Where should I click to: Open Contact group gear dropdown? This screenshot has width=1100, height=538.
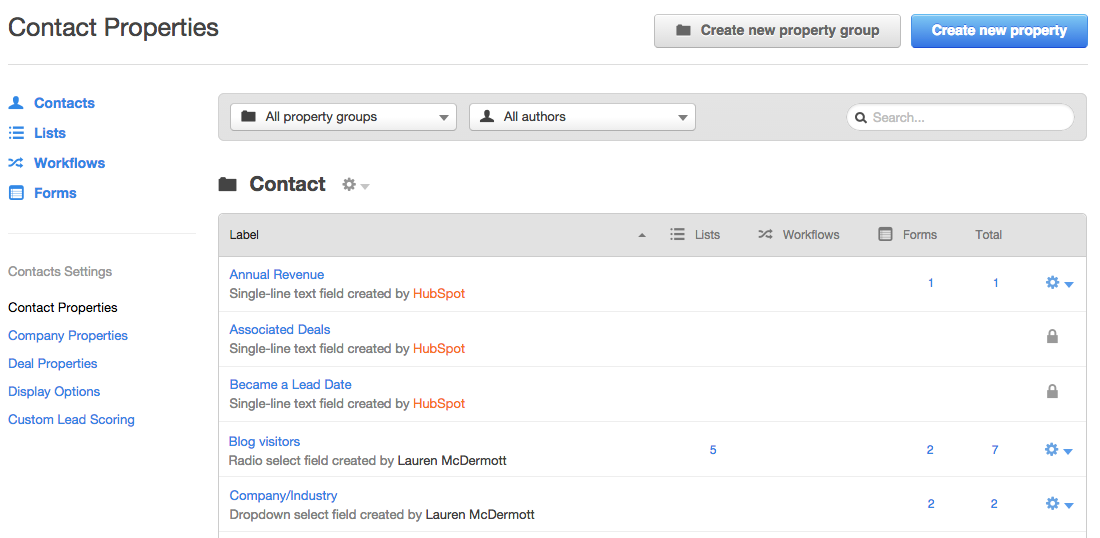point(356,184)
